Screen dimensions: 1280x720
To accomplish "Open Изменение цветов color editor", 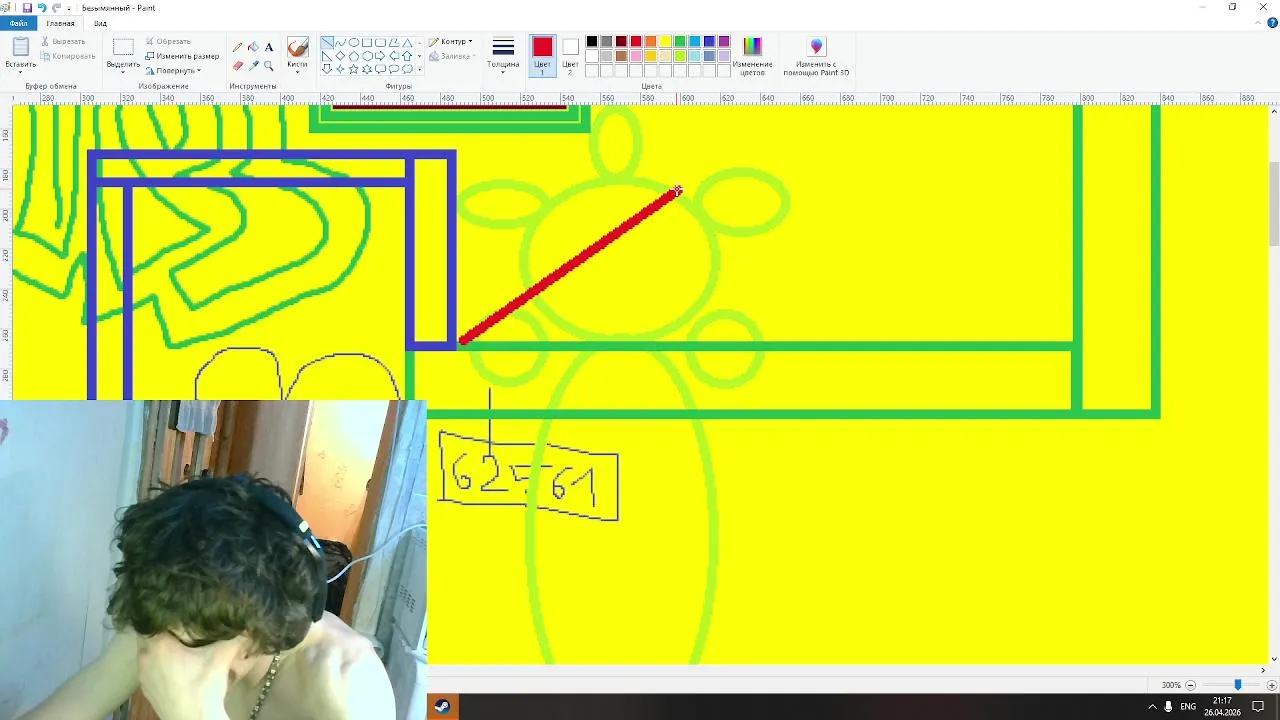I will click(752, 56).
